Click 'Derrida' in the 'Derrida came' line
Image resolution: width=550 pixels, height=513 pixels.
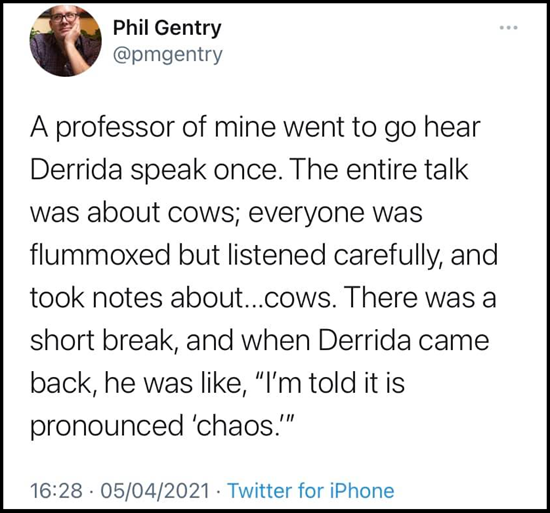(x=364, y=340)
